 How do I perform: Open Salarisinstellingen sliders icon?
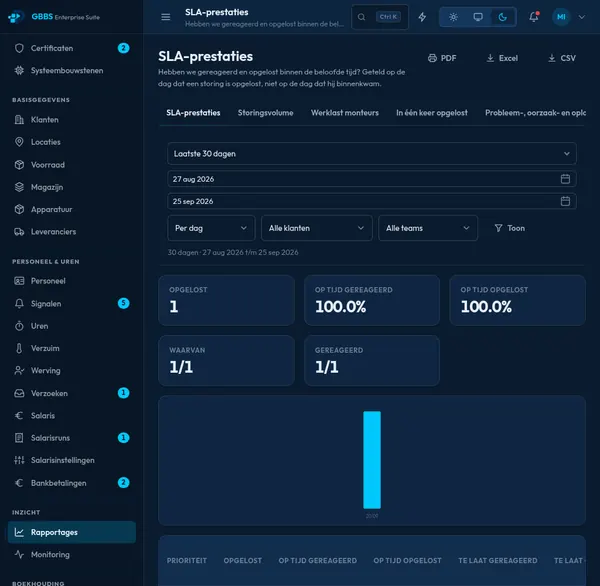pos(19,460)
